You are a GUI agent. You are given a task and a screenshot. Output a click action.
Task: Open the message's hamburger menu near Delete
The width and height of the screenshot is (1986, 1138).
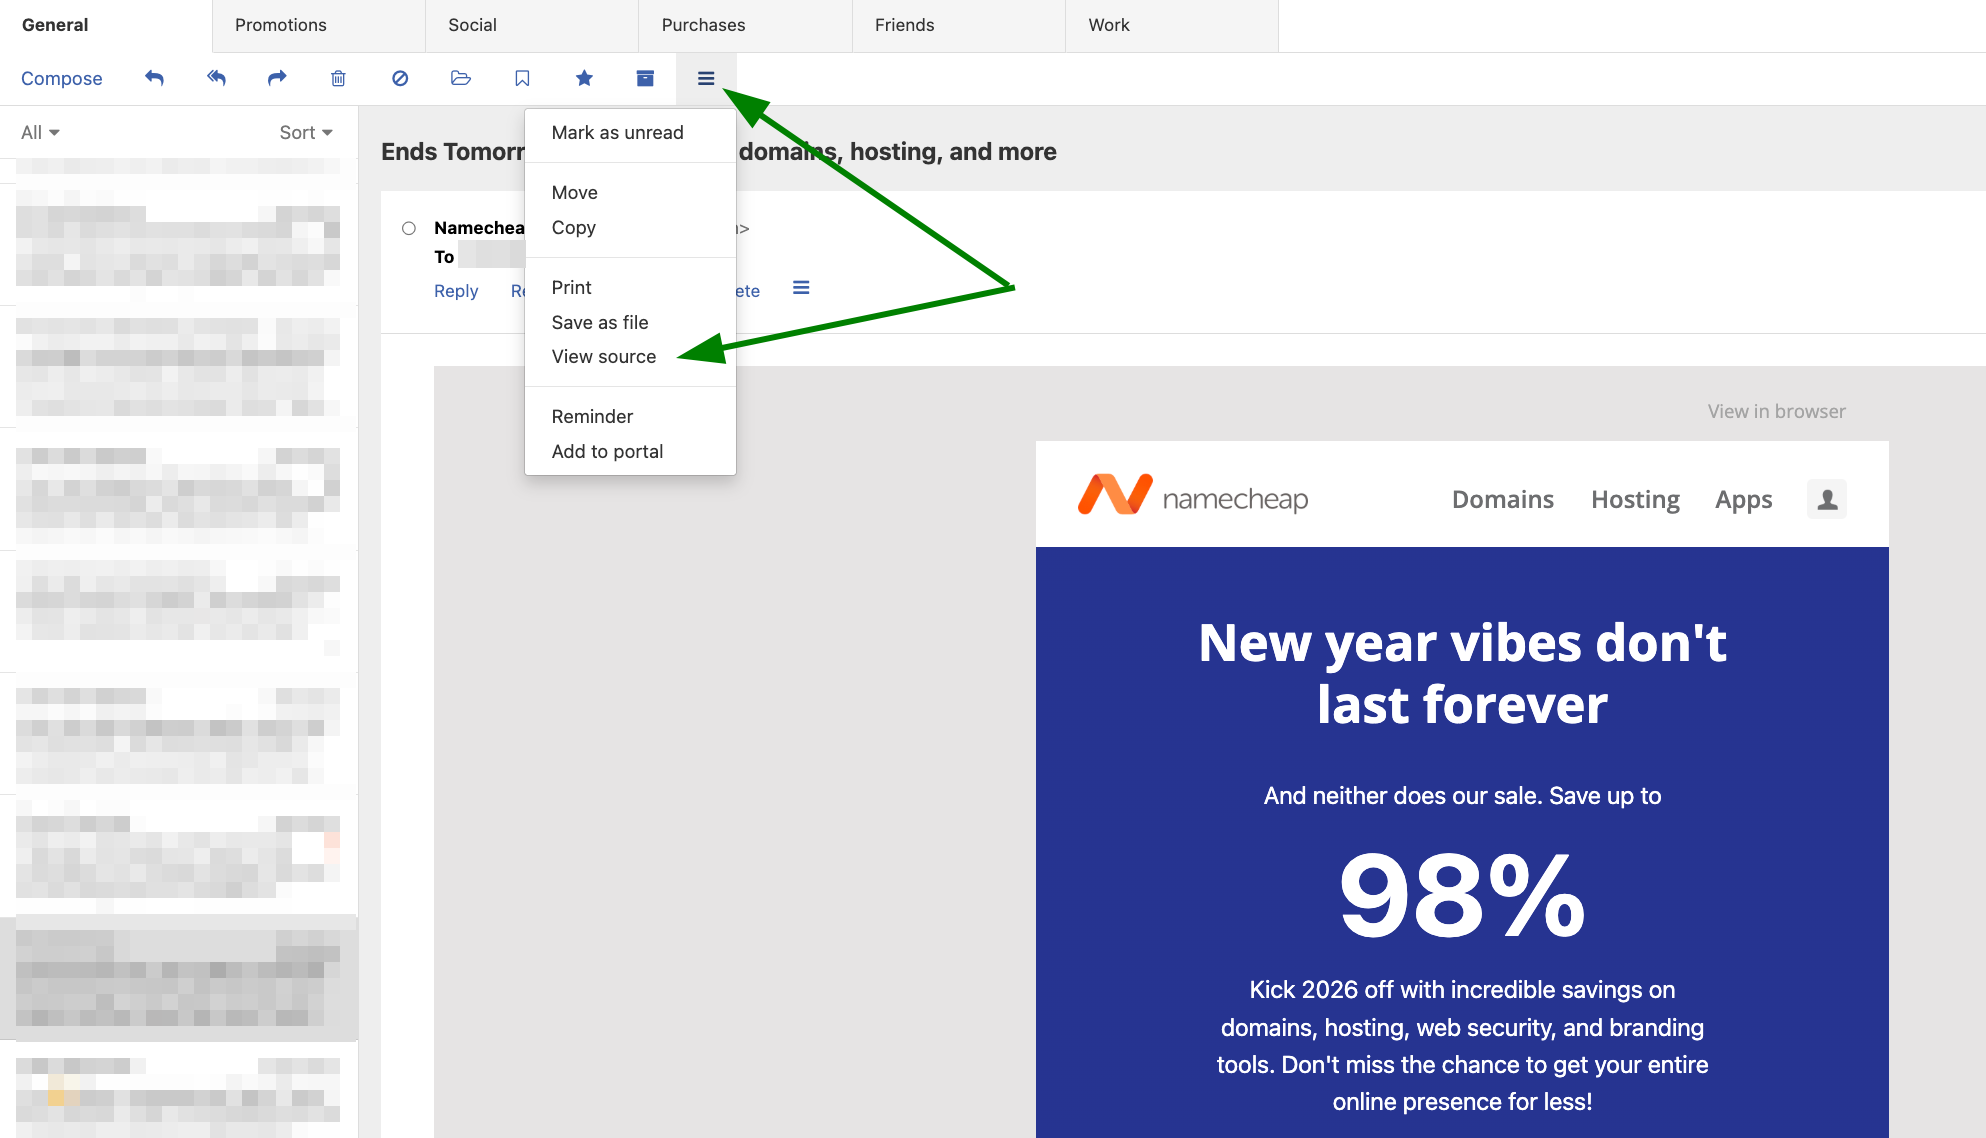pos(801,288)
